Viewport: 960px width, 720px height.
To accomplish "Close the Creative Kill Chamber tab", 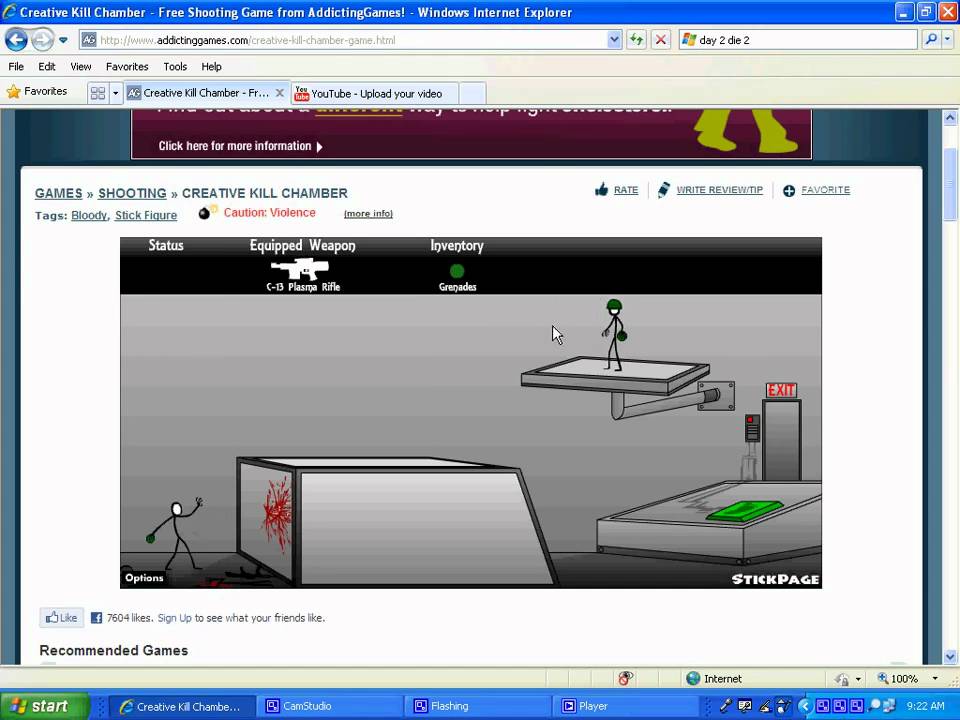I will tap(280, 93).
